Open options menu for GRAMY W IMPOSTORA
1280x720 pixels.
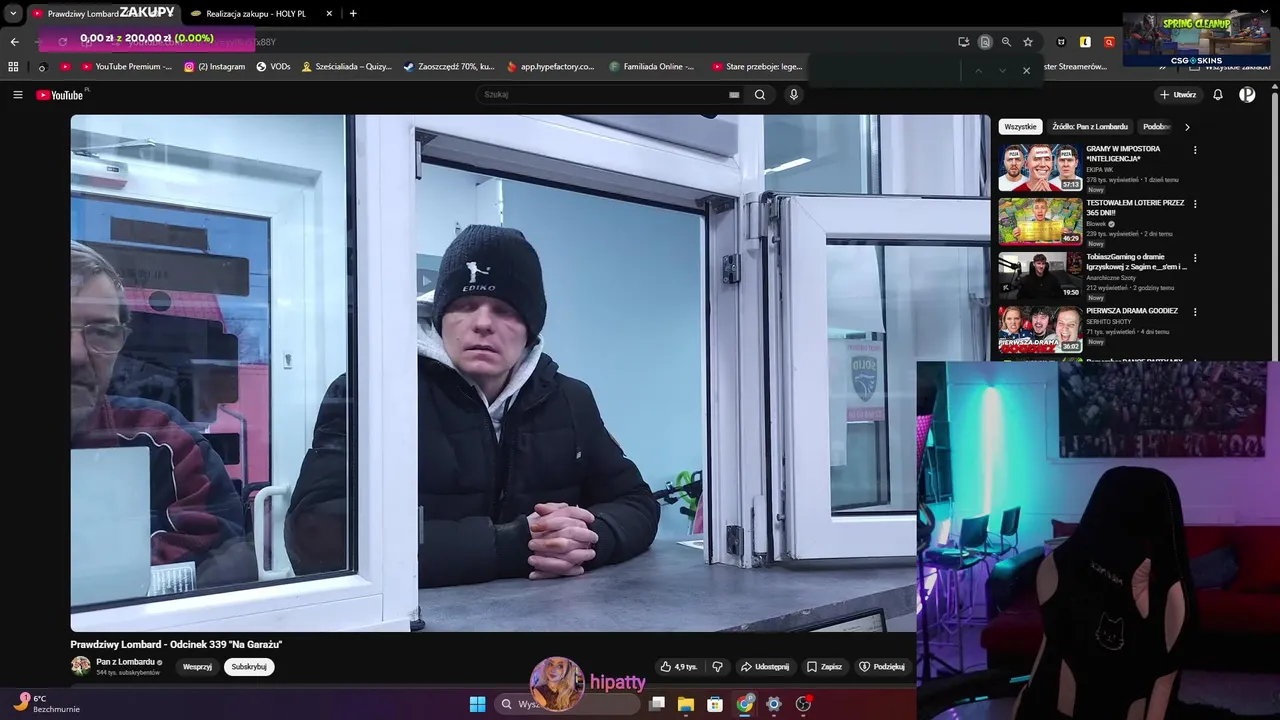coord(1195,150)
